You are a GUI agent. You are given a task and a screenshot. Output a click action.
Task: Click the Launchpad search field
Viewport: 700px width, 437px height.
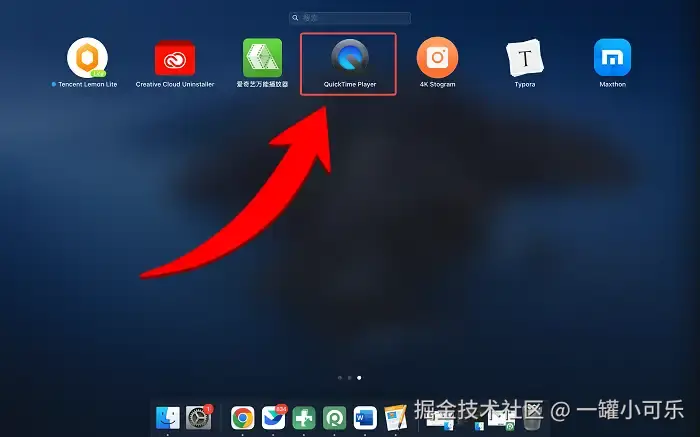point(350,18)
